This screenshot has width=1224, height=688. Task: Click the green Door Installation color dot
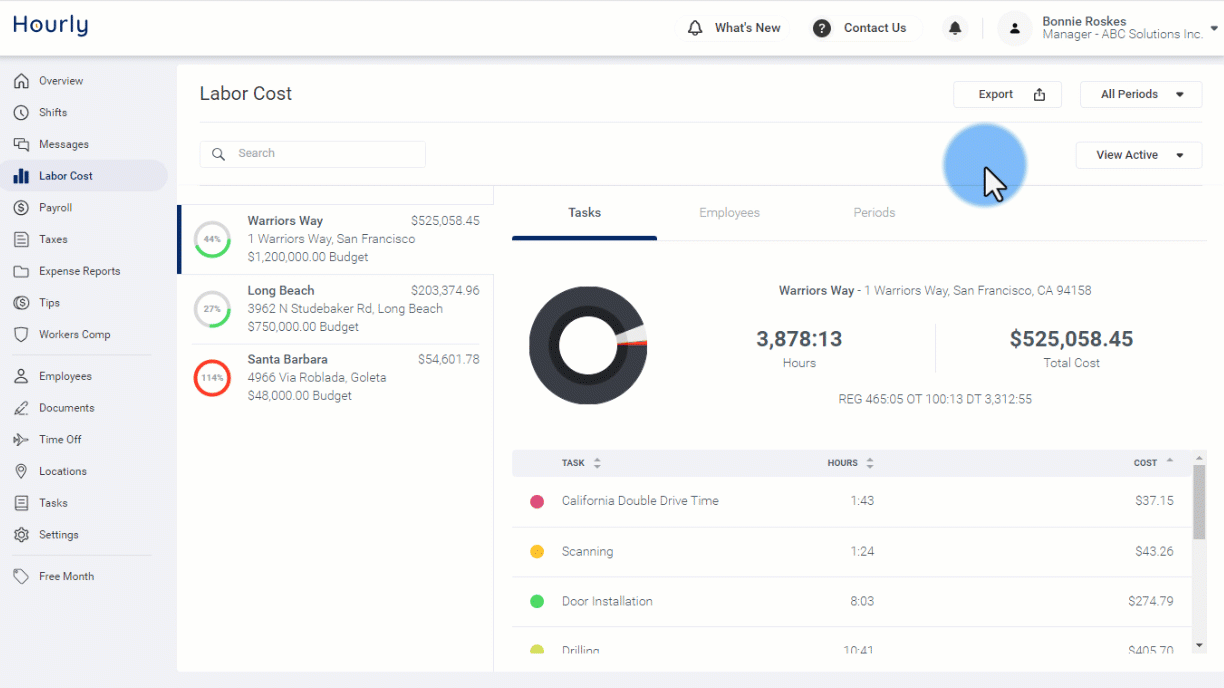(537, 602)
